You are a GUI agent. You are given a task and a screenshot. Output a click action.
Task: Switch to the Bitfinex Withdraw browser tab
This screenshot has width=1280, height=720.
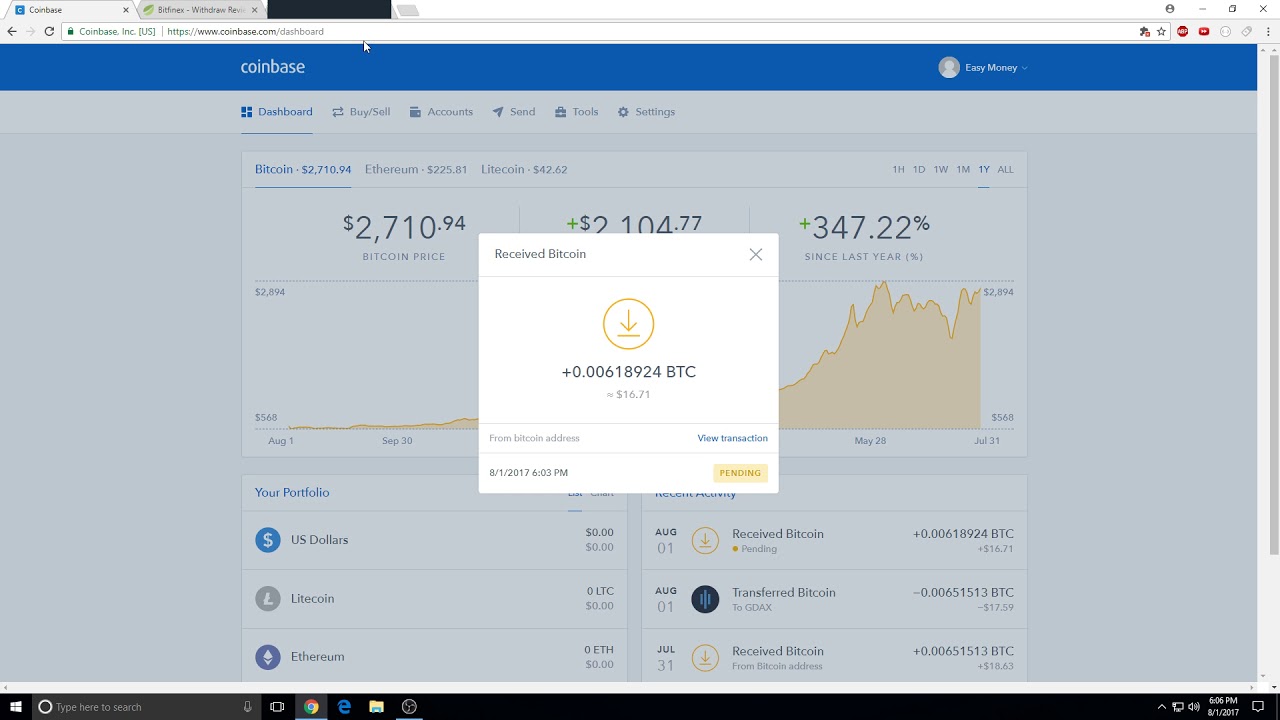tap(201, 10)
